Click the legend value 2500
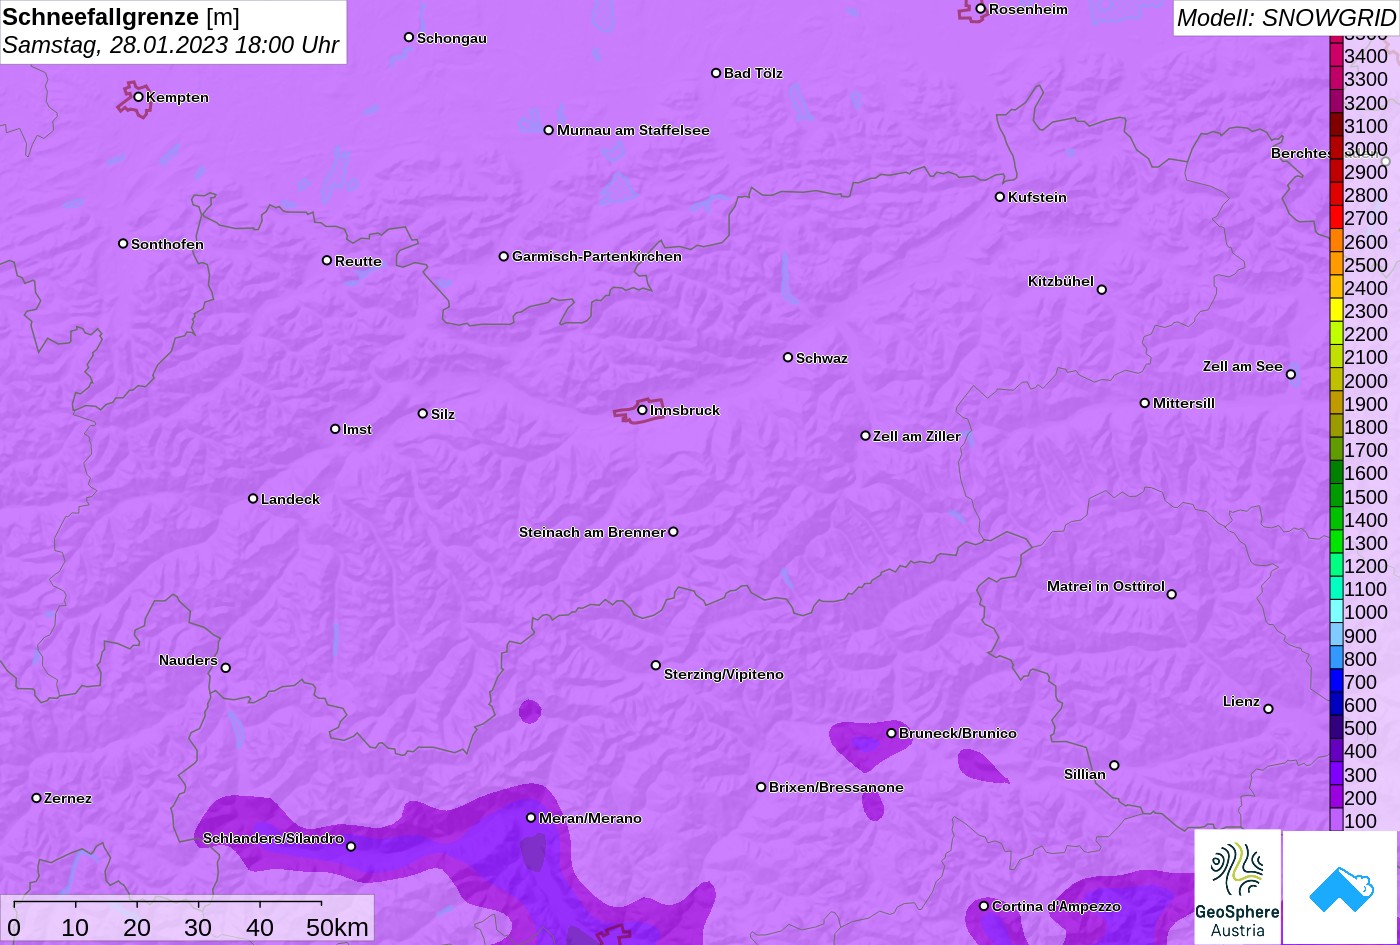1400x945 pixels. click(x=1366, y=265)
